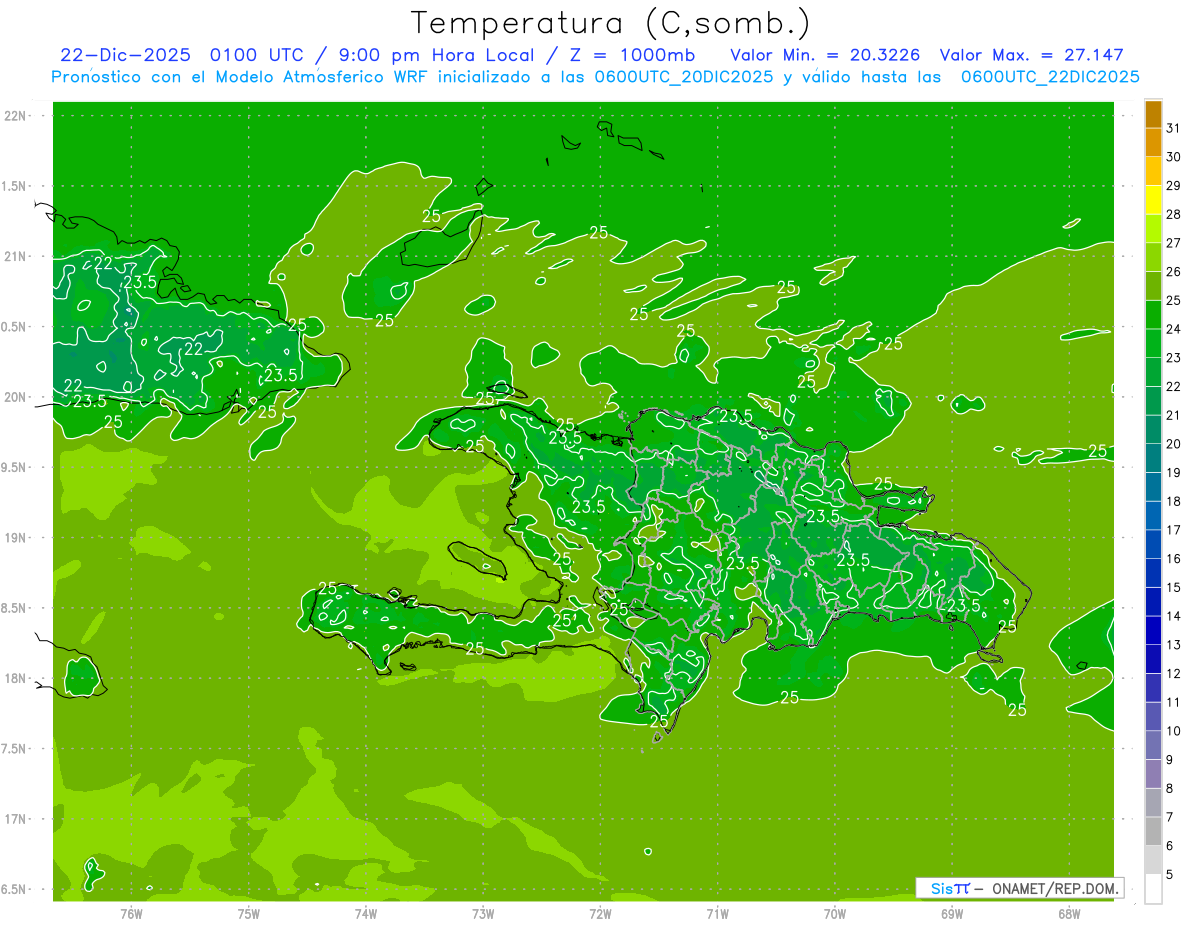Click the island outline at 18N on left edge
The width and height of the screenshot is (1200, 927).
pyautogui.click(x=80, y=676)
